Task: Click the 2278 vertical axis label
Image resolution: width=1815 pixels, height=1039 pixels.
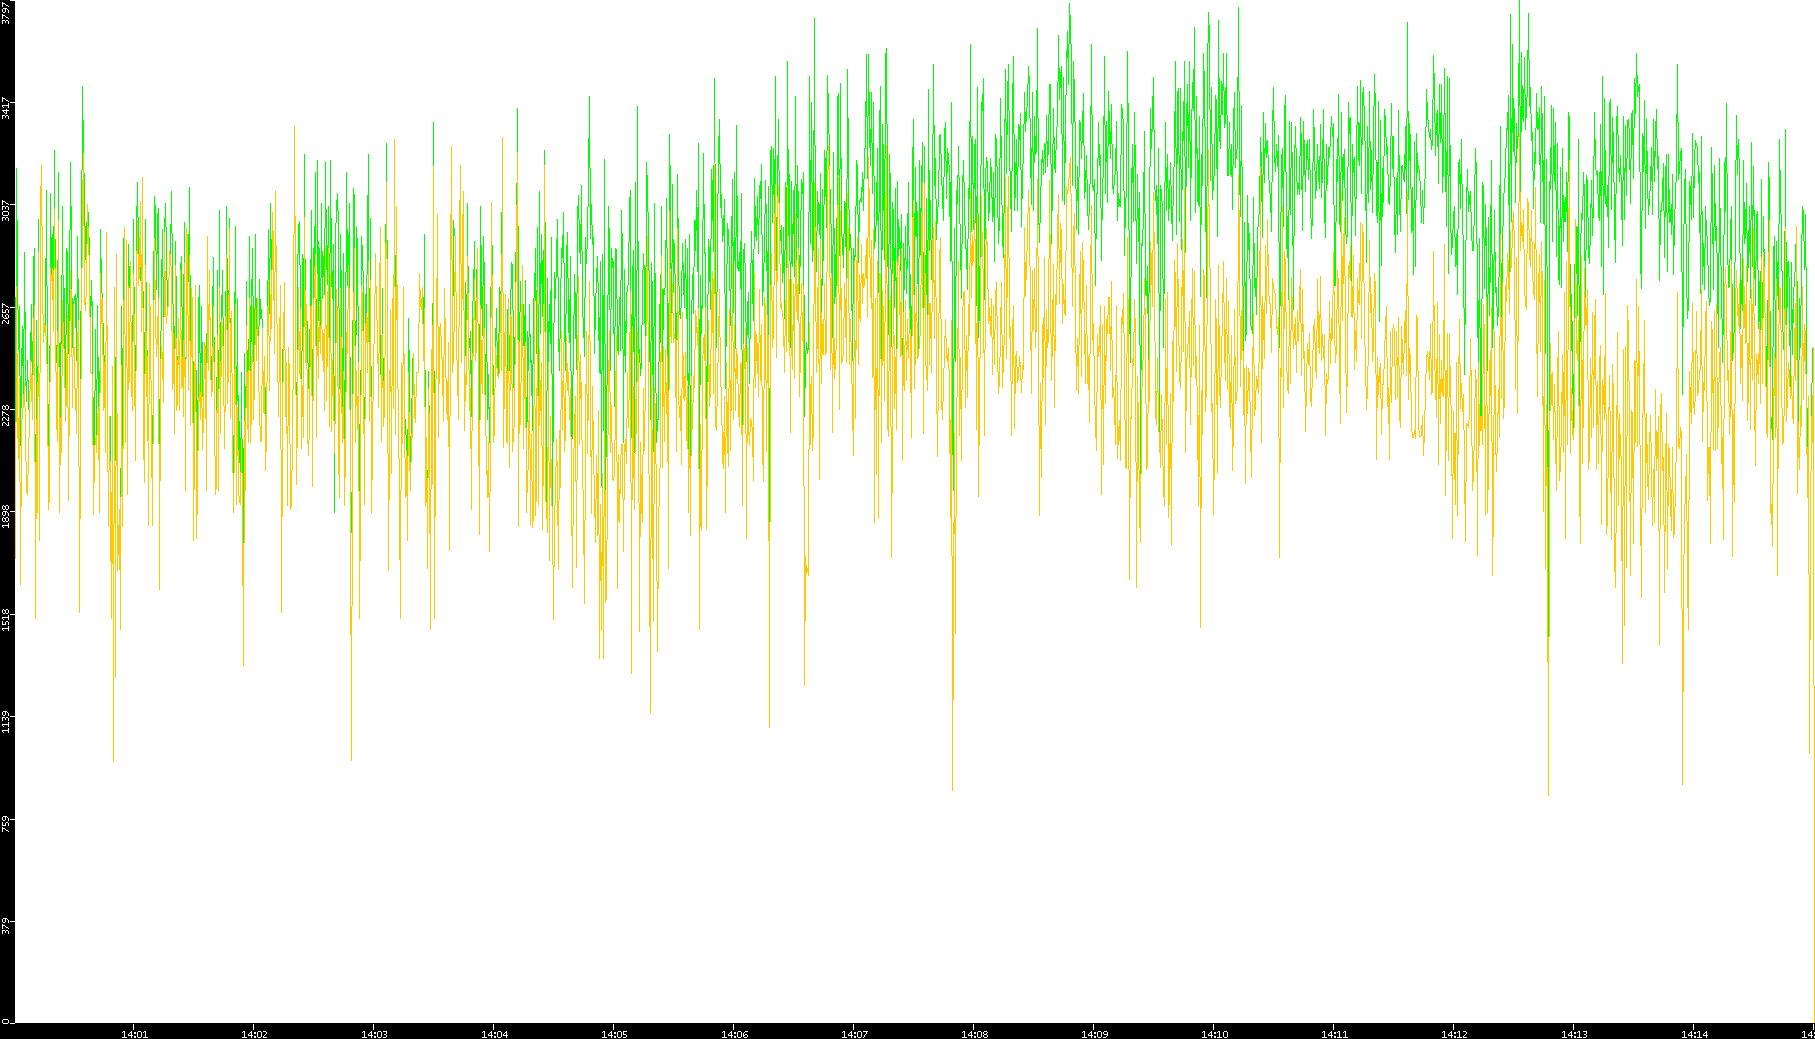Action: (x=7, y=414)
